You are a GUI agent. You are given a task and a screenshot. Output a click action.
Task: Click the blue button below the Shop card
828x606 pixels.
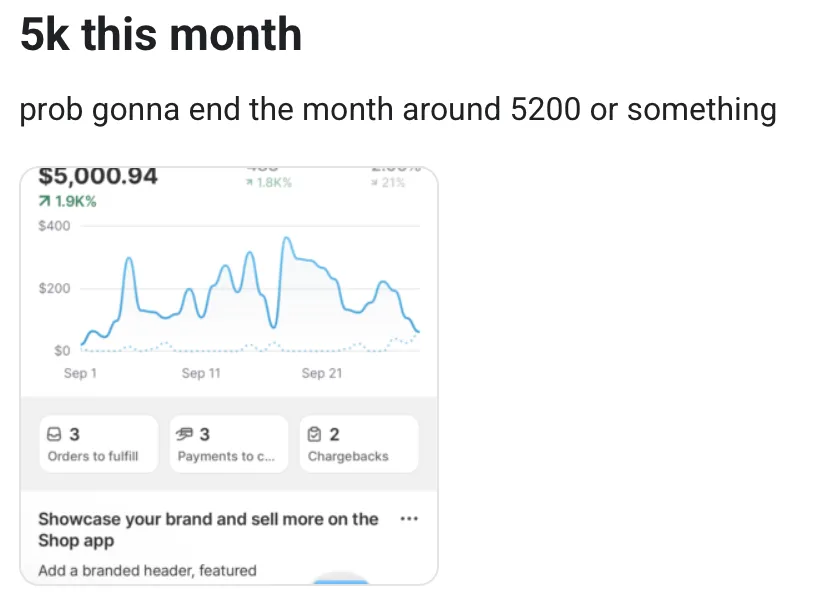[x=341, y=580]
